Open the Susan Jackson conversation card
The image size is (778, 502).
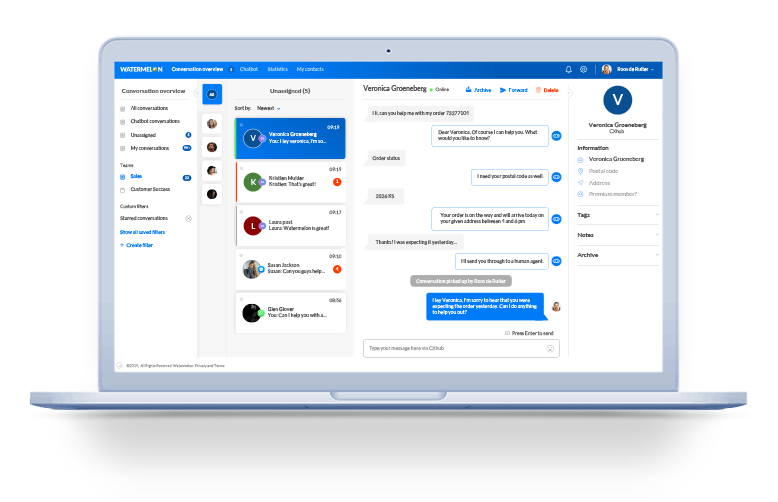[290, 269]
